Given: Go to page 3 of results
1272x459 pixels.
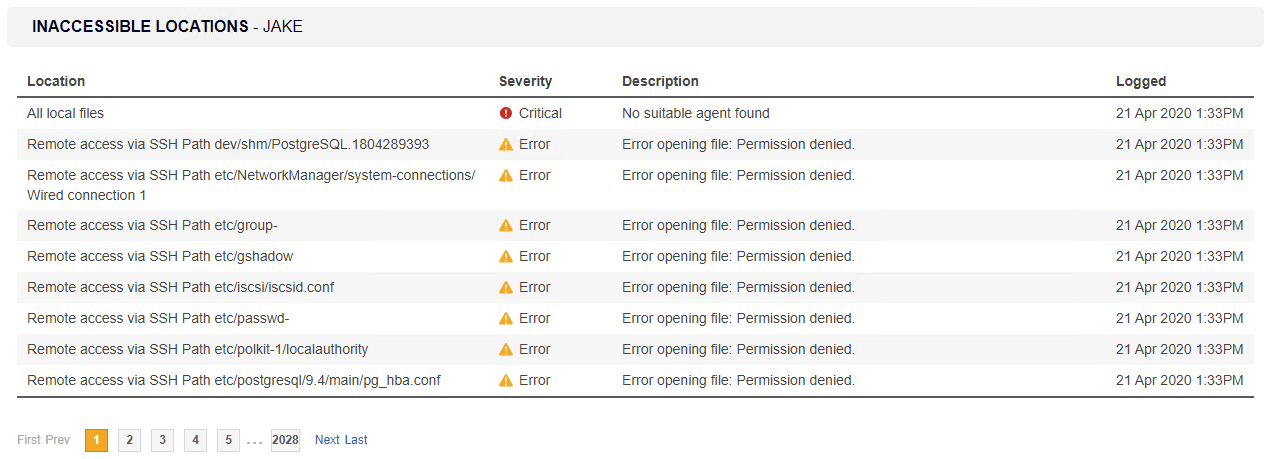Looking at the screenshot, I should (x=162, y=440).
